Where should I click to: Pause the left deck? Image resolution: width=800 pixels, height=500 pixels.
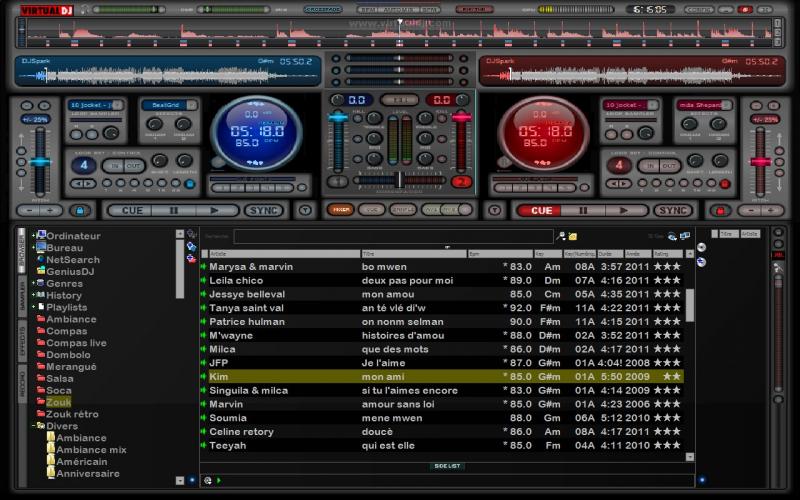pos(173,211)
